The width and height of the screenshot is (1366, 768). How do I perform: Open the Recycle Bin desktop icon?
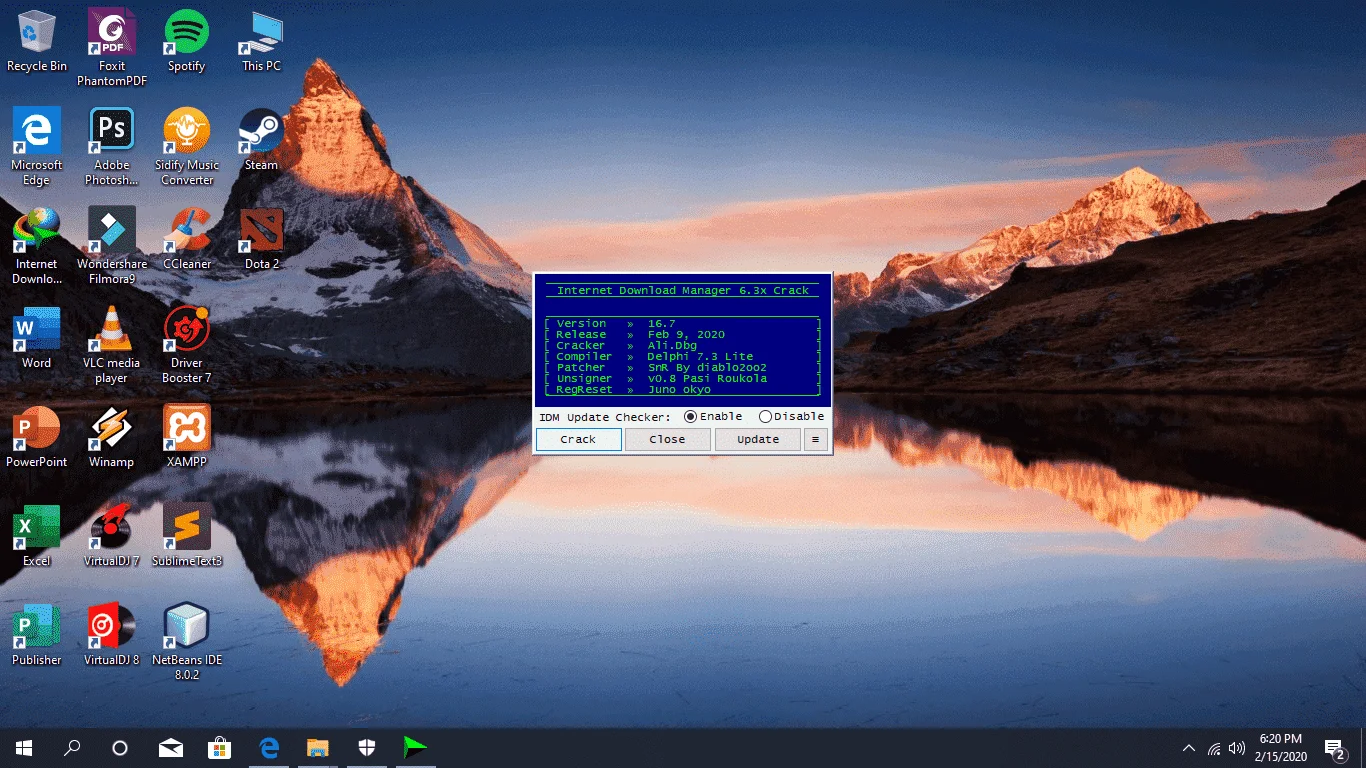tap(37, 40)
